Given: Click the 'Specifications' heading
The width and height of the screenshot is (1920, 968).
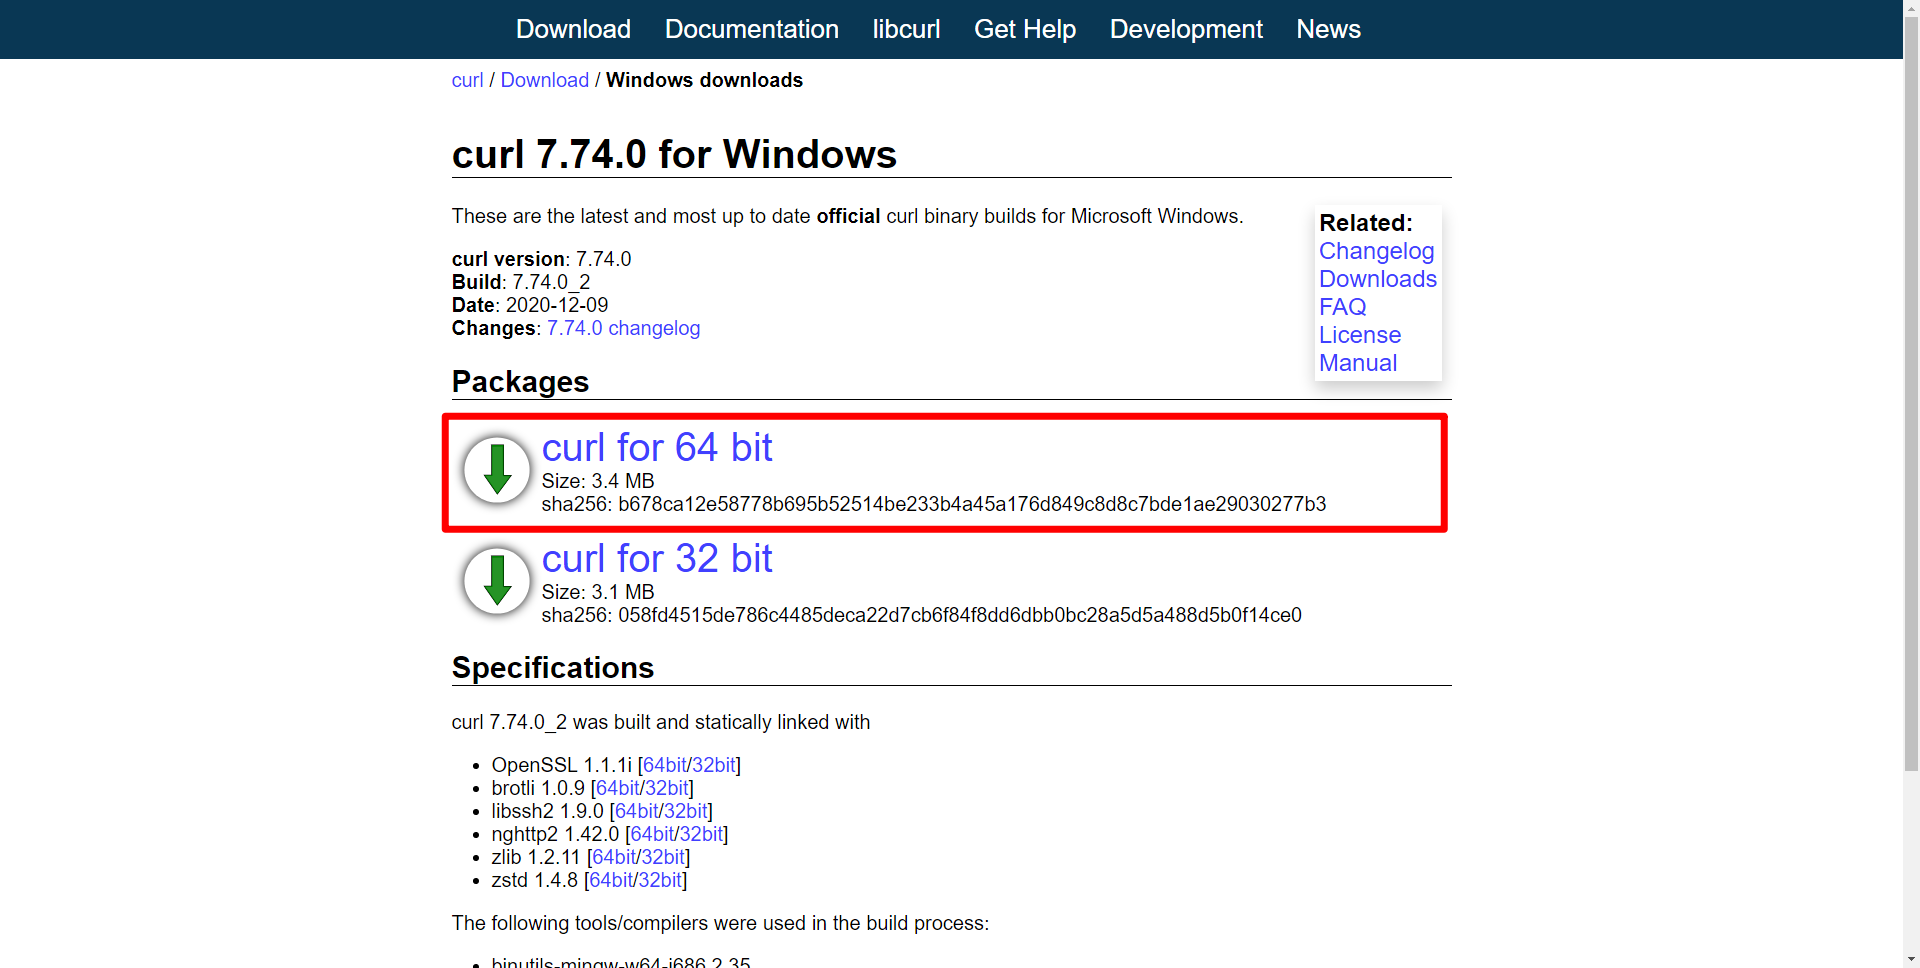Looking at the screenshot, I should pyautogui.click(x=553, y=667).
